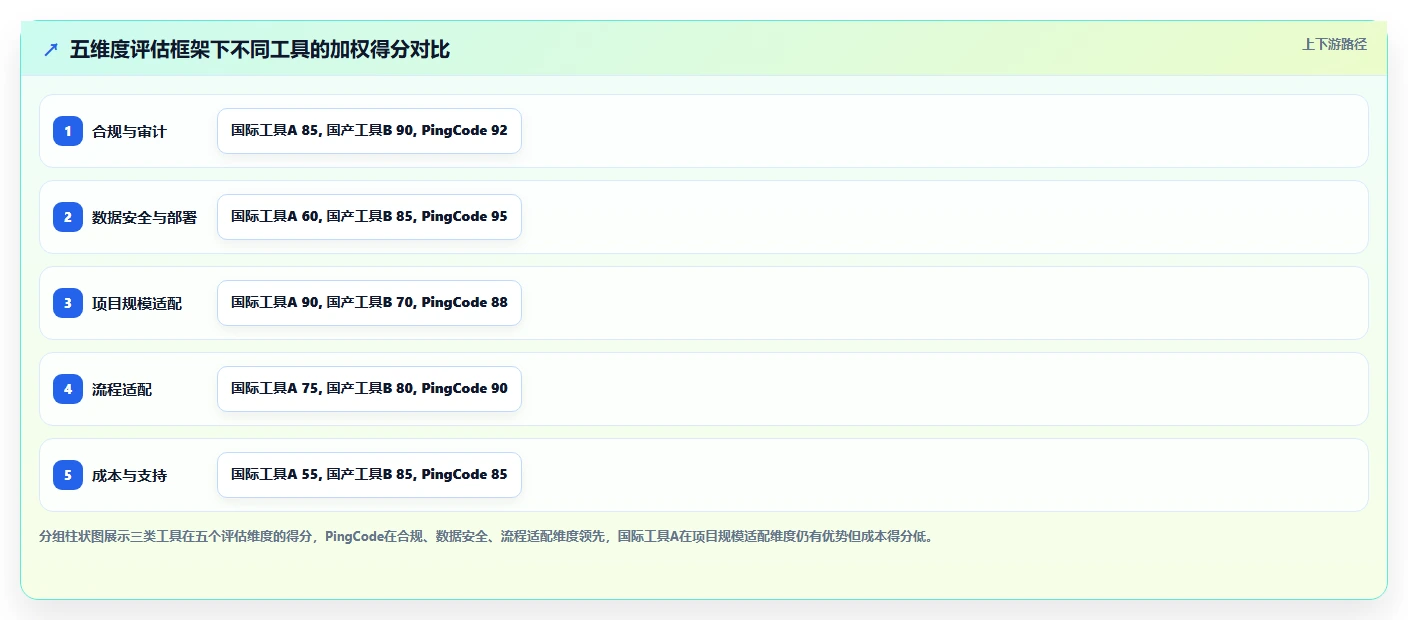
Task: Click the title 五维度评估框架下不同工具的加权得分对比
Action: click(260, 50)
